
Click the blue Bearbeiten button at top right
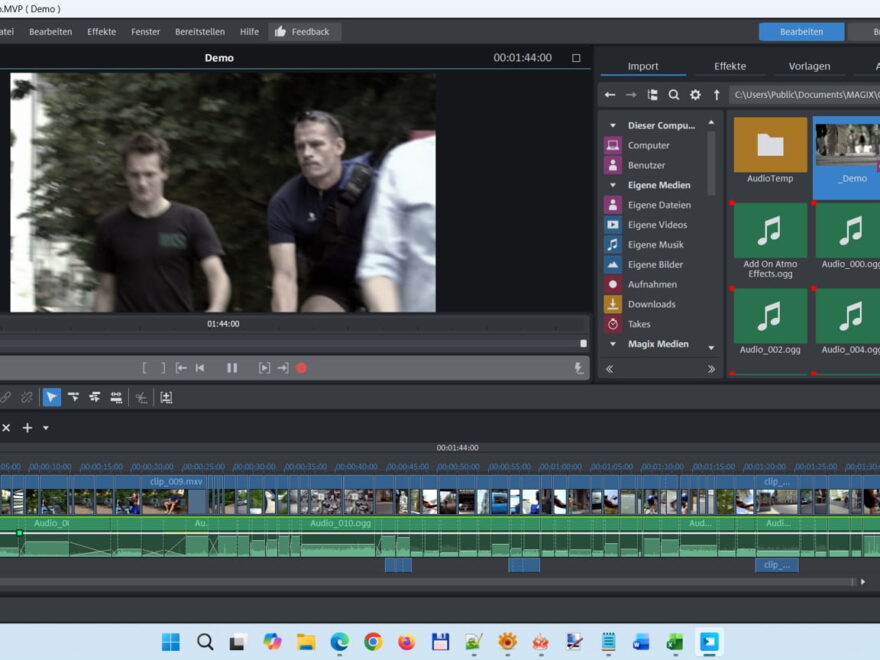click(x=801, y=31)
